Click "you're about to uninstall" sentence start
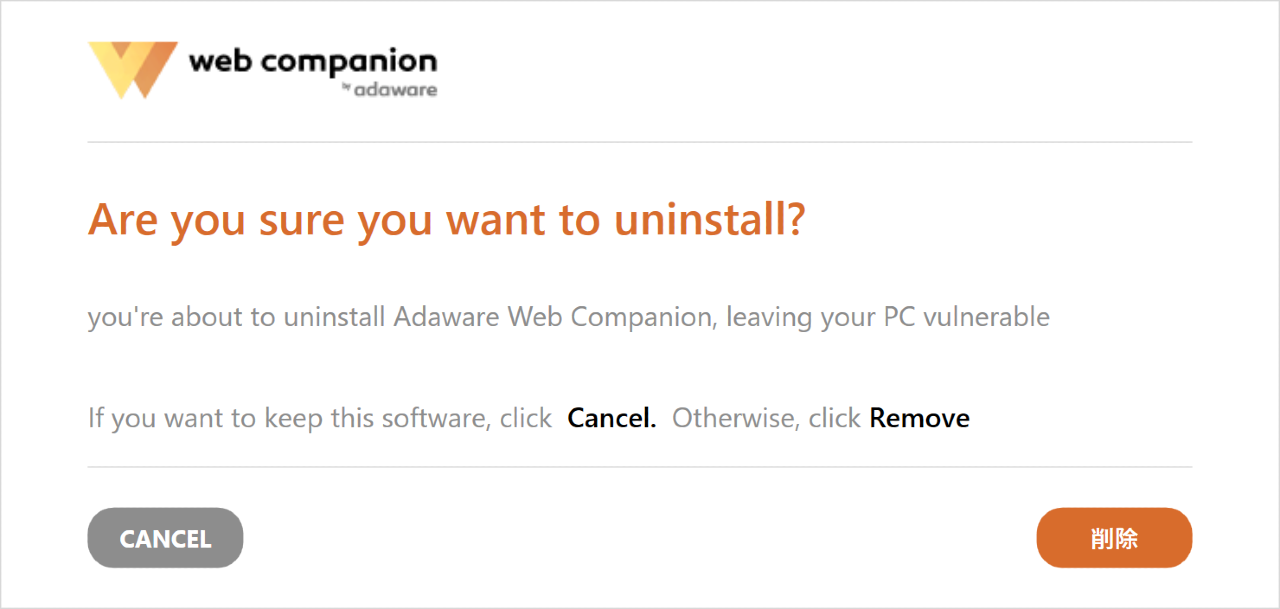This screenshot has height=609, width=1280. click(x=237, y=318)
